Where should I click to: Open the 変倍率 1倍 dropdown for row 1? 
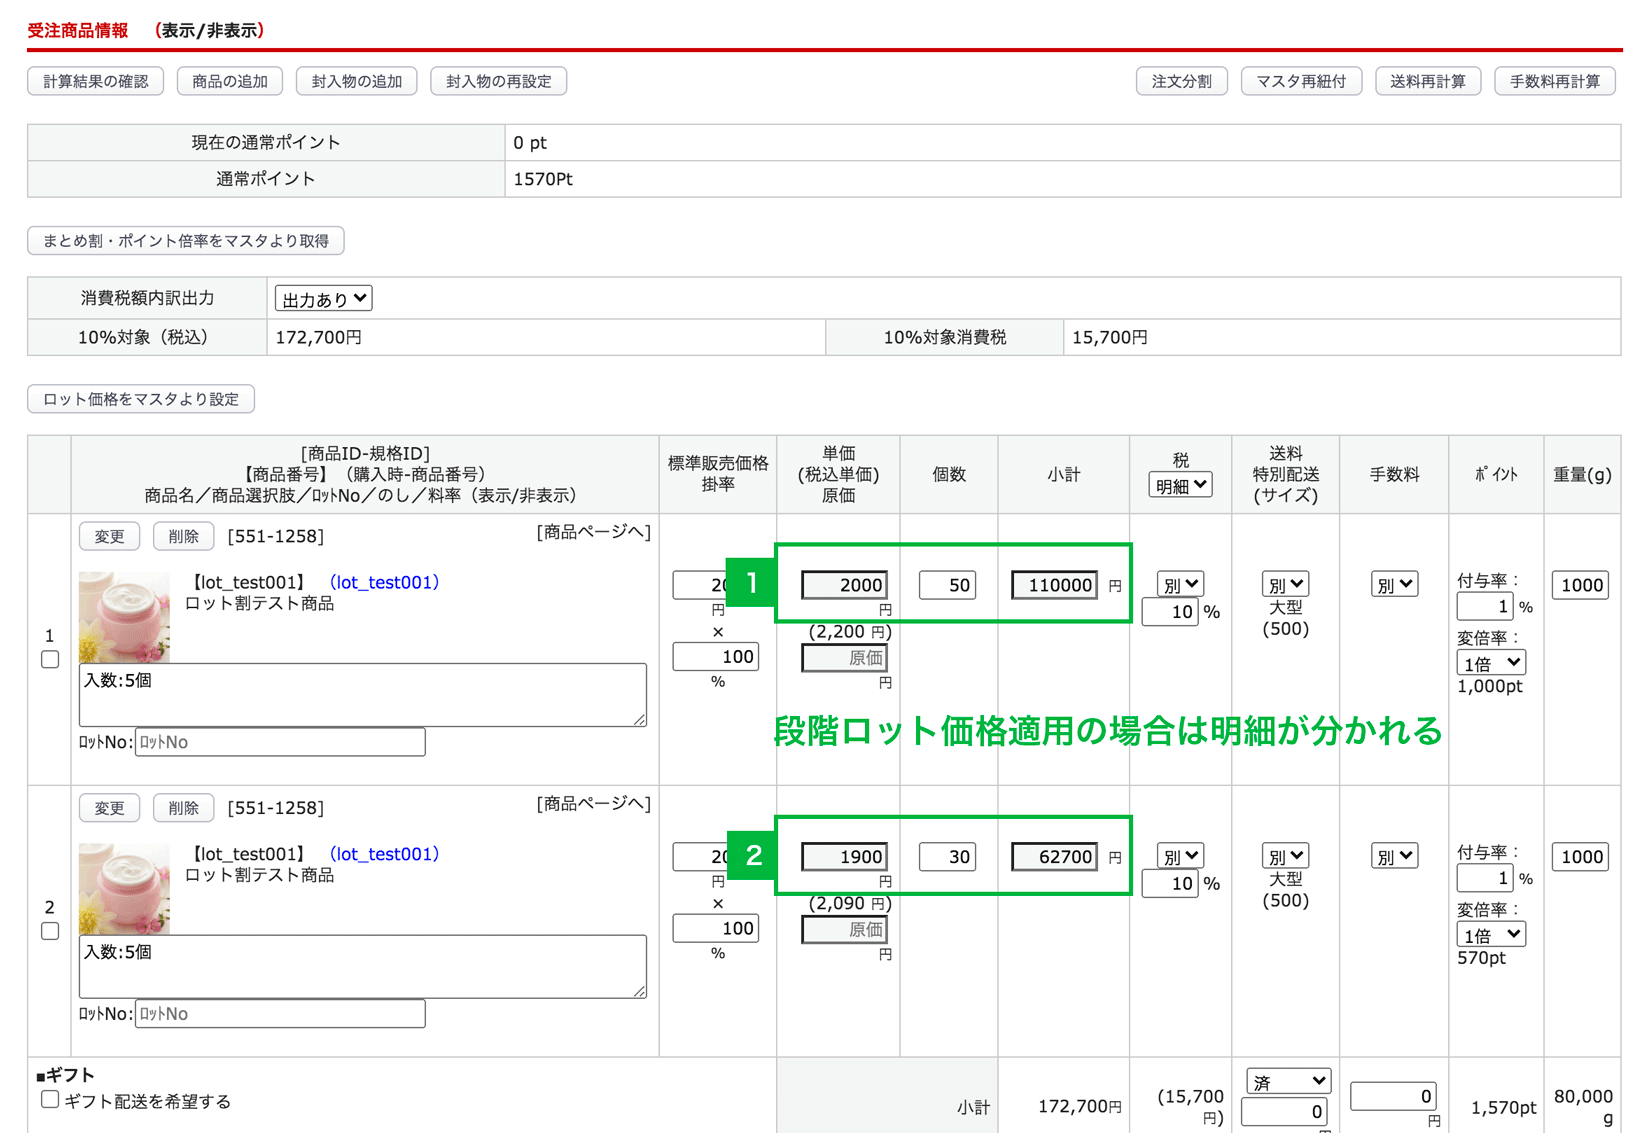pyautogui.click(x=1490, y=663)
